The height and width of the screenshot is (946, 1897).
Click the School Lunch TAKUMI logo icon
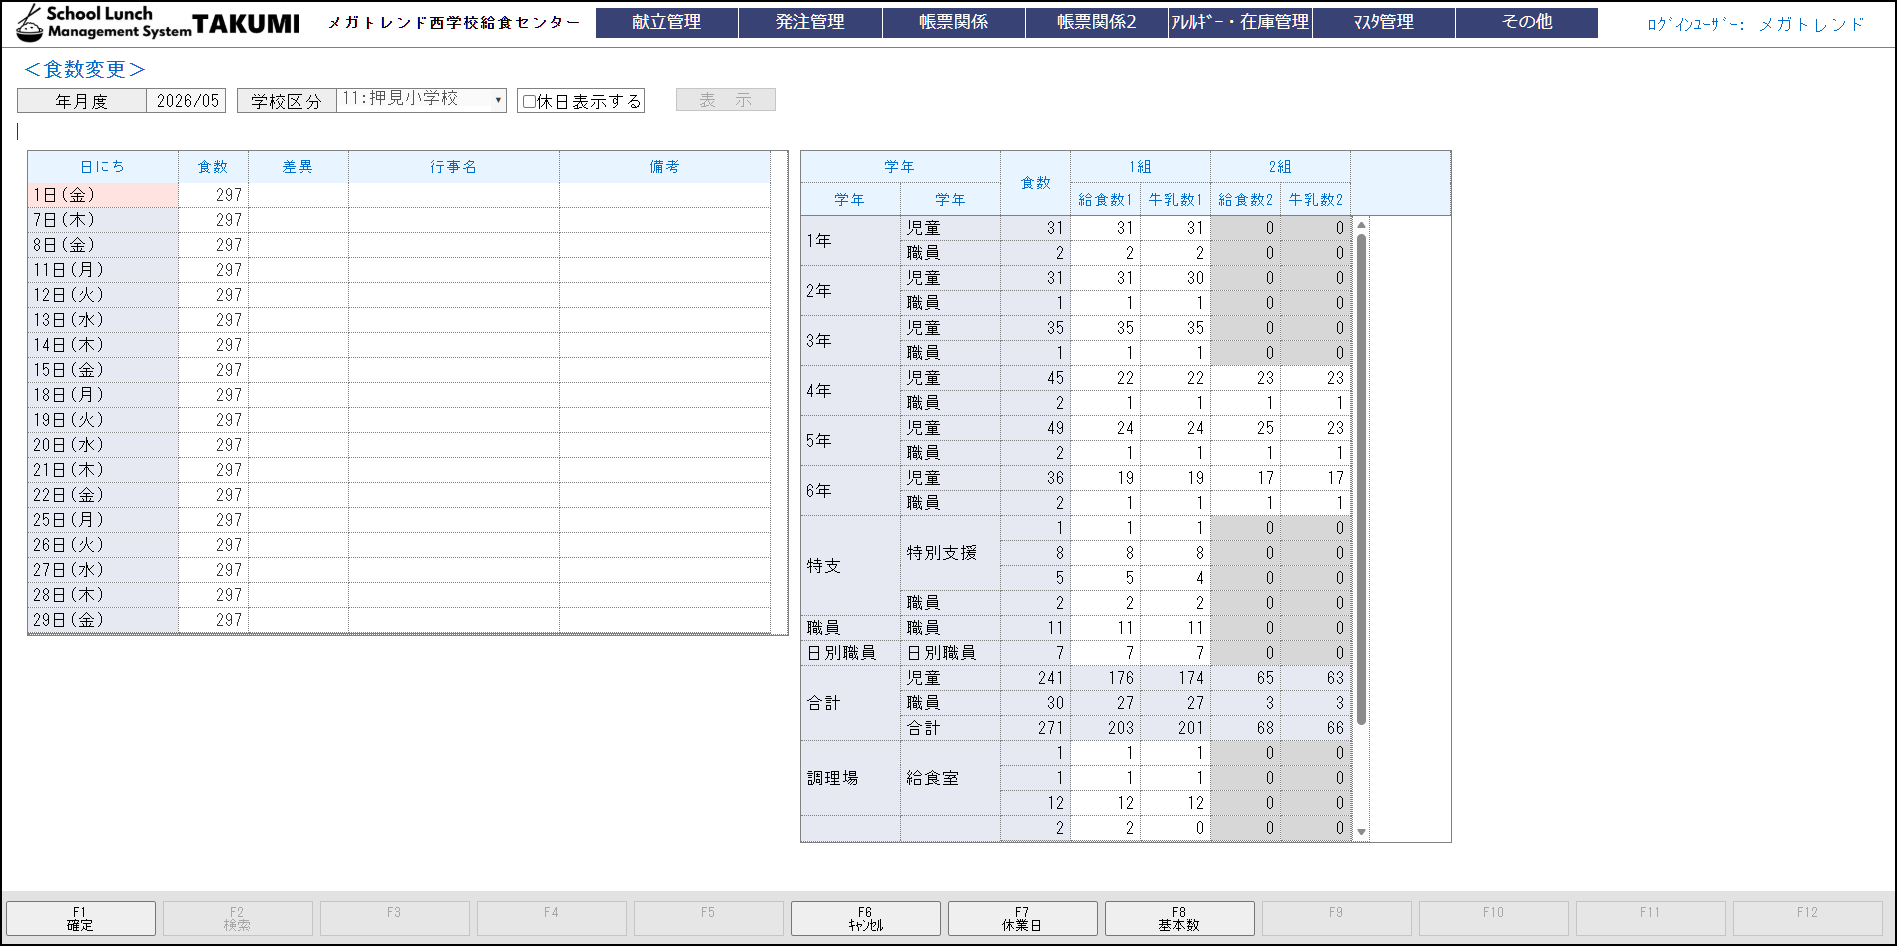[x=30, y=23]
